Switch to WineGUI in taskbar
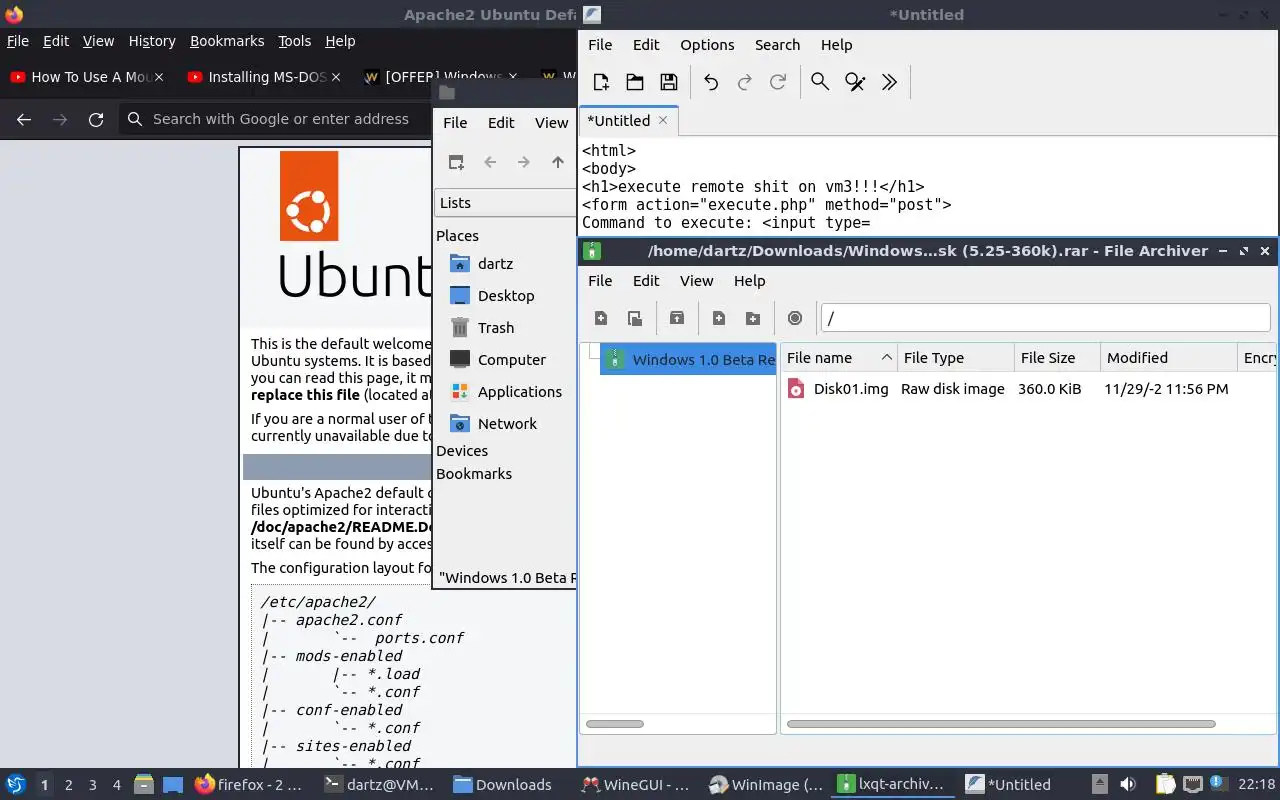The height and width of the screenshot is (800, 1280). point(636,785)
